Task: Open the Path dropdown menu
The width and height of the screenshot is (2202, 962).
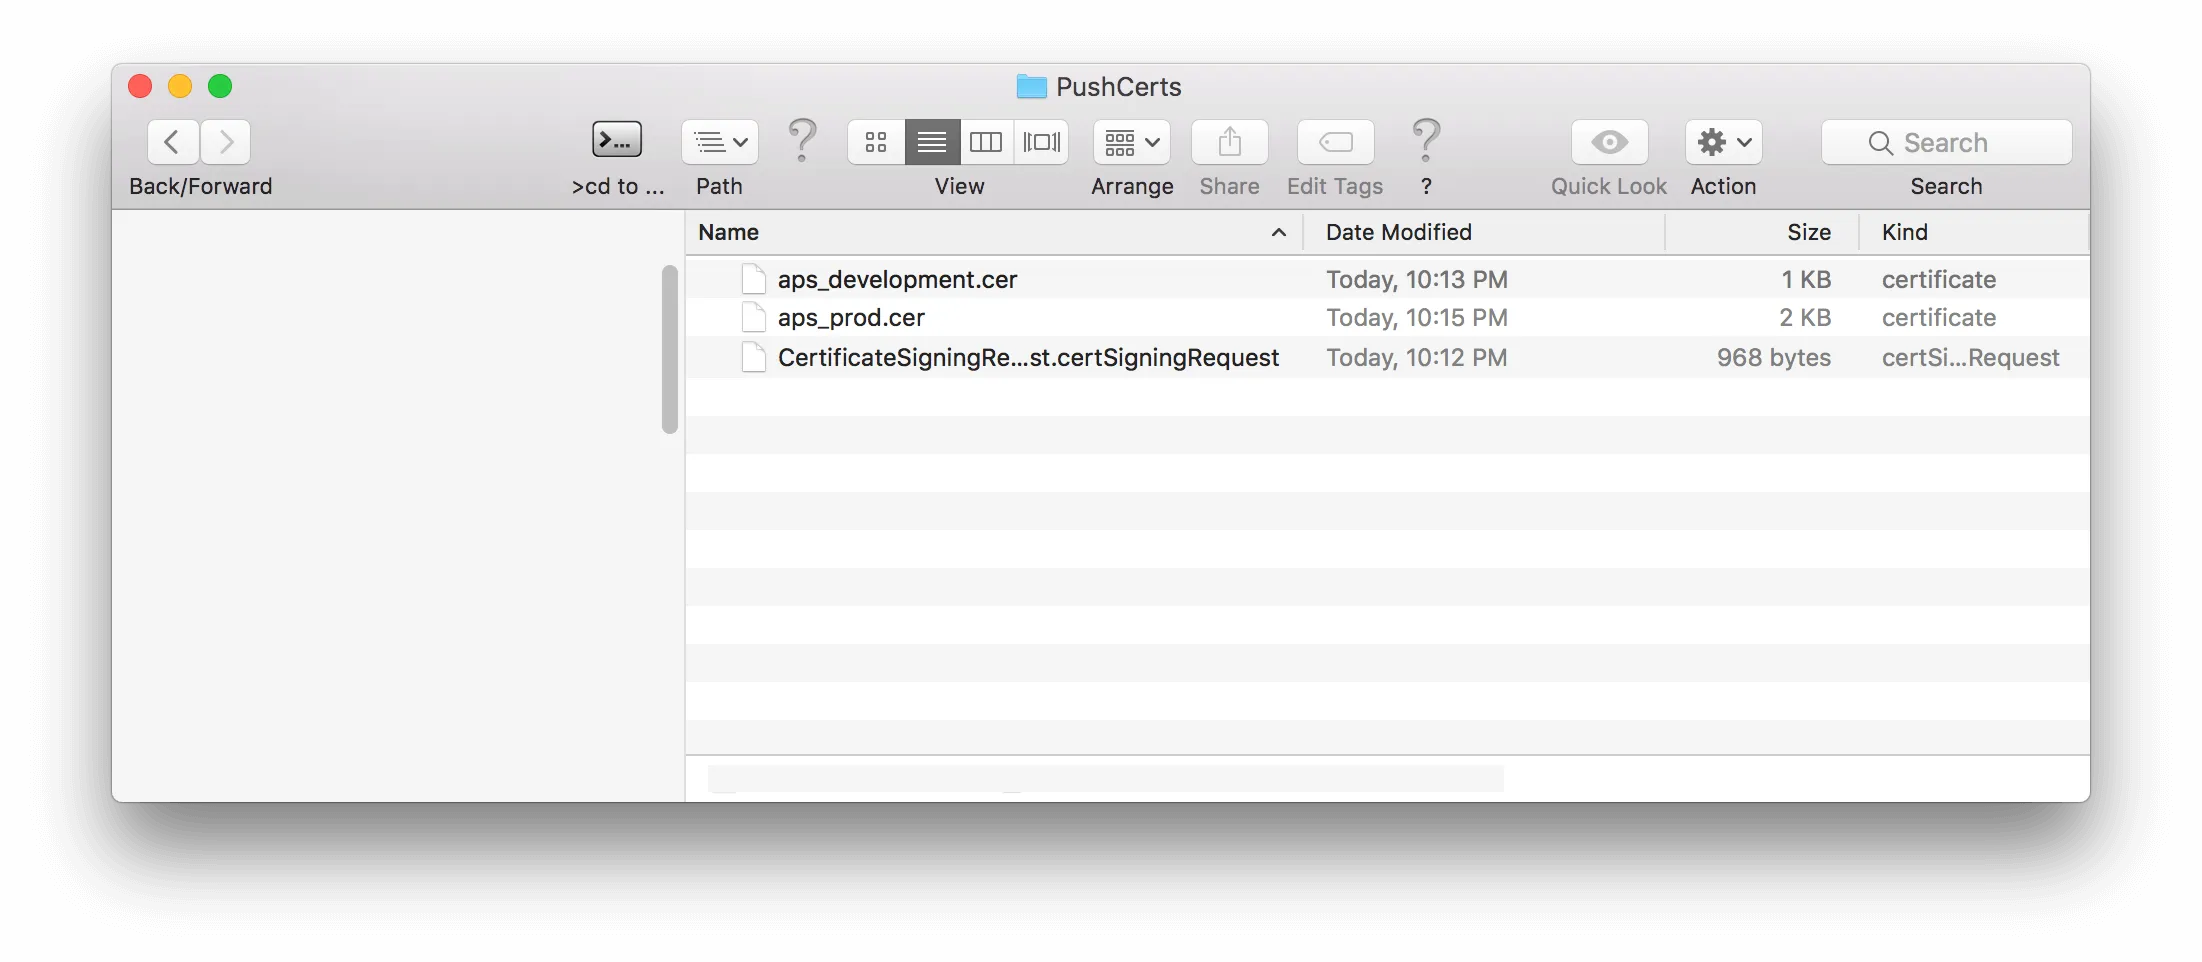Action: pos(720,142)
